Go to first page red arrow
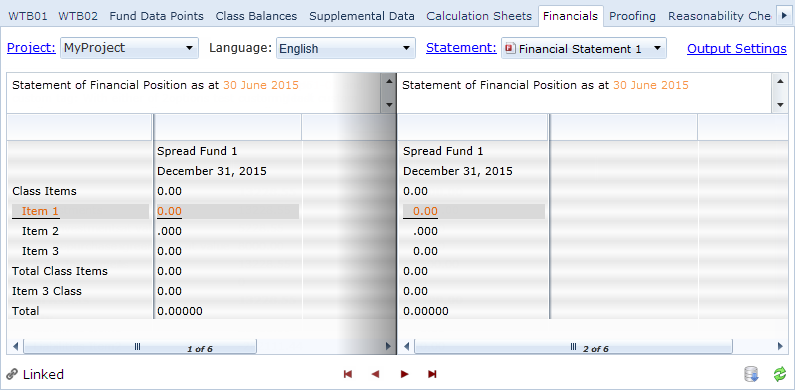Screen dimensions: 795x390 [348, 374]
